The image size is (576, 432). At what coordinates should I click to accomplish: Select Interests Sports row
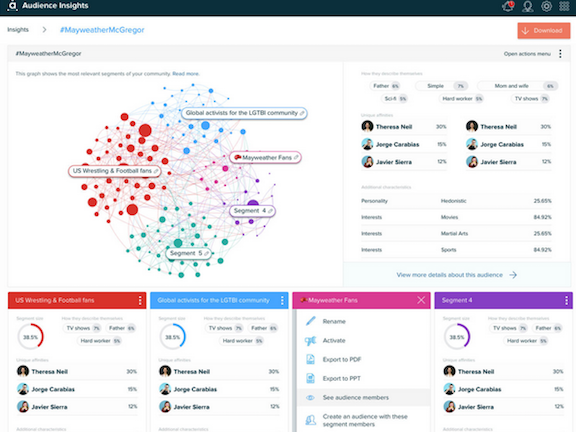(x=456, y=250)
